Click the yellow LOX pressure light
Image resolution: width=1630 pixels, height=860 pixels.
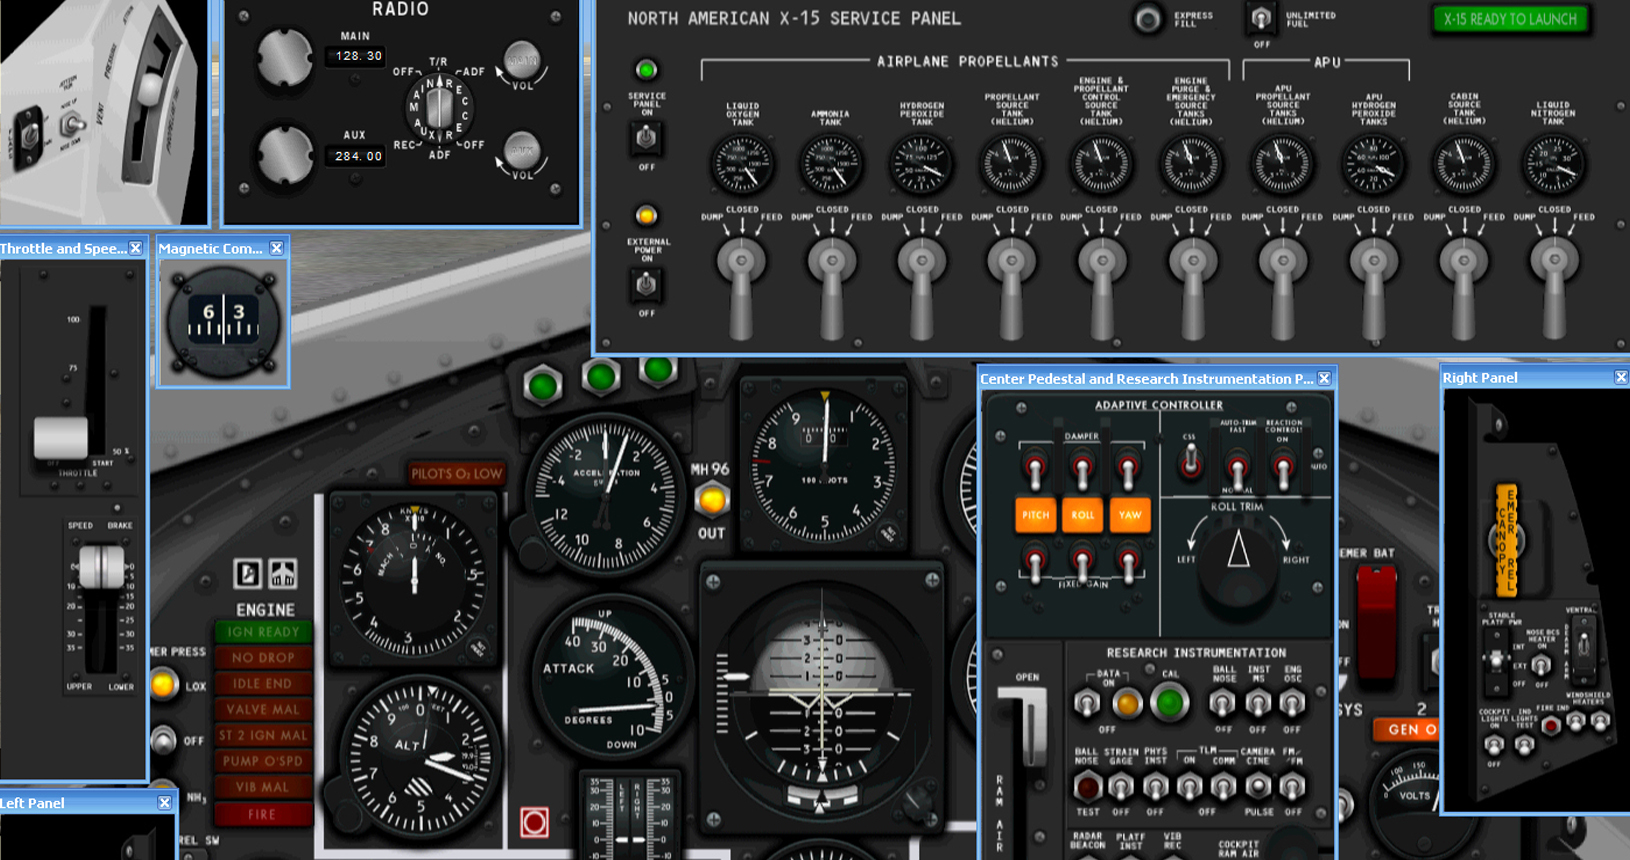pos(163,685)
